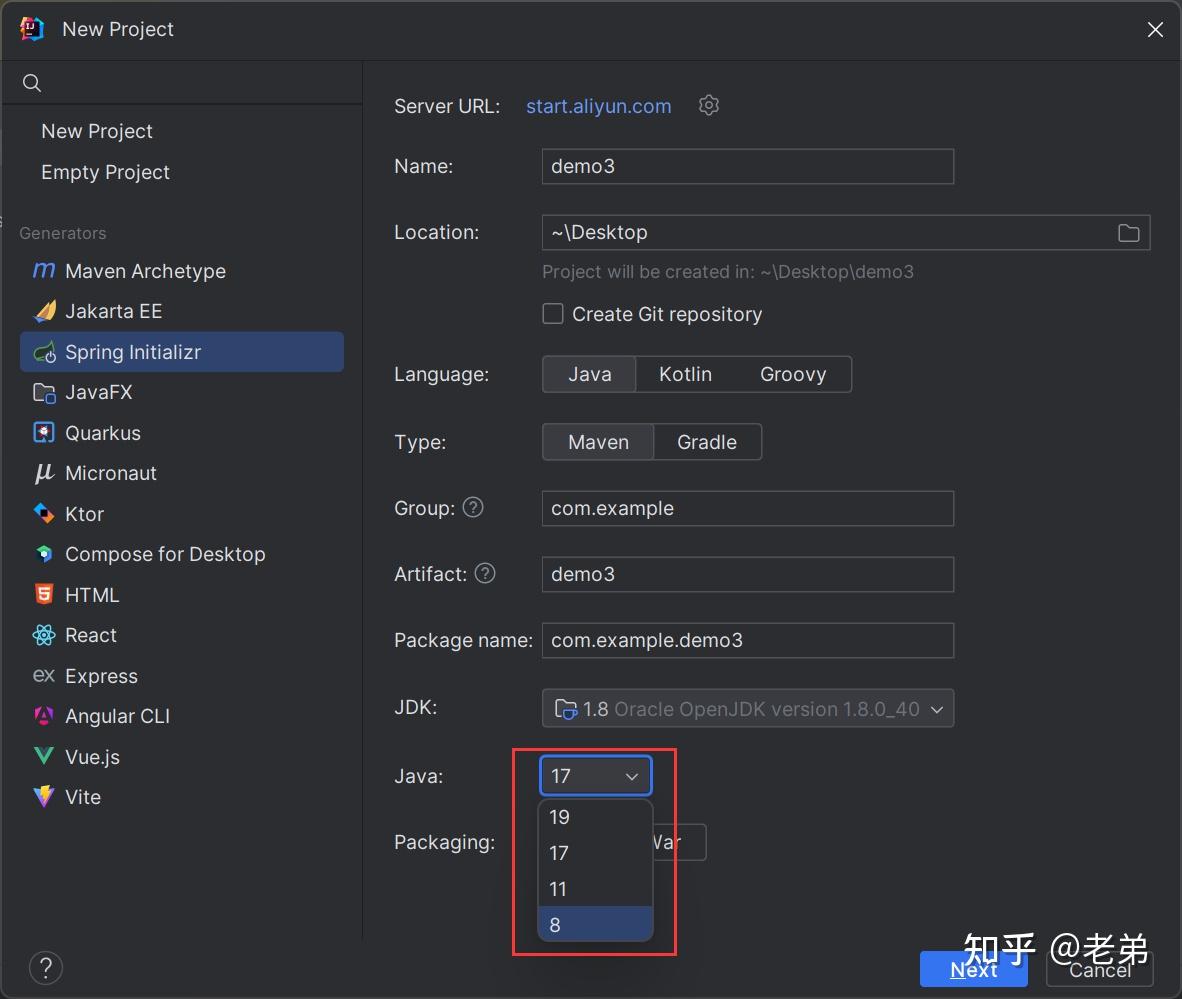Click the help question mark button
The width and height of the screenshot is (1182, 999).
pyautogui.click(x=46, y=967)
